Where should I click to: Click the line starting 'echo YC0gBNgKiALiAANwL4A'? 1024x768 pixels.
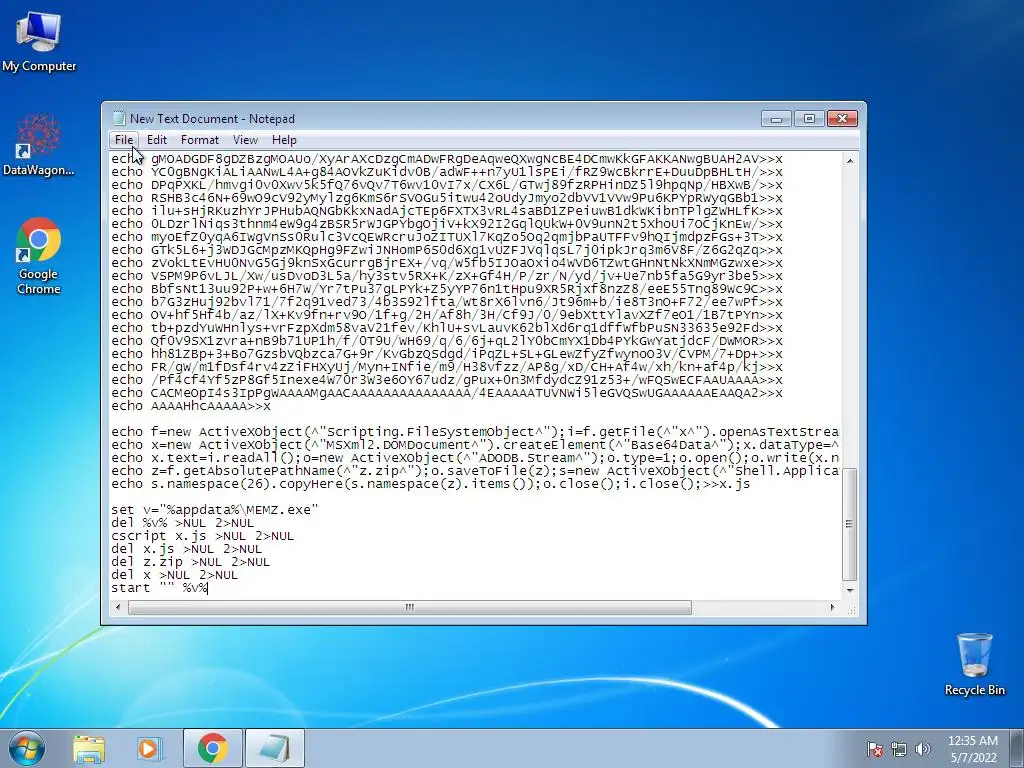click(x=447, y=172)
